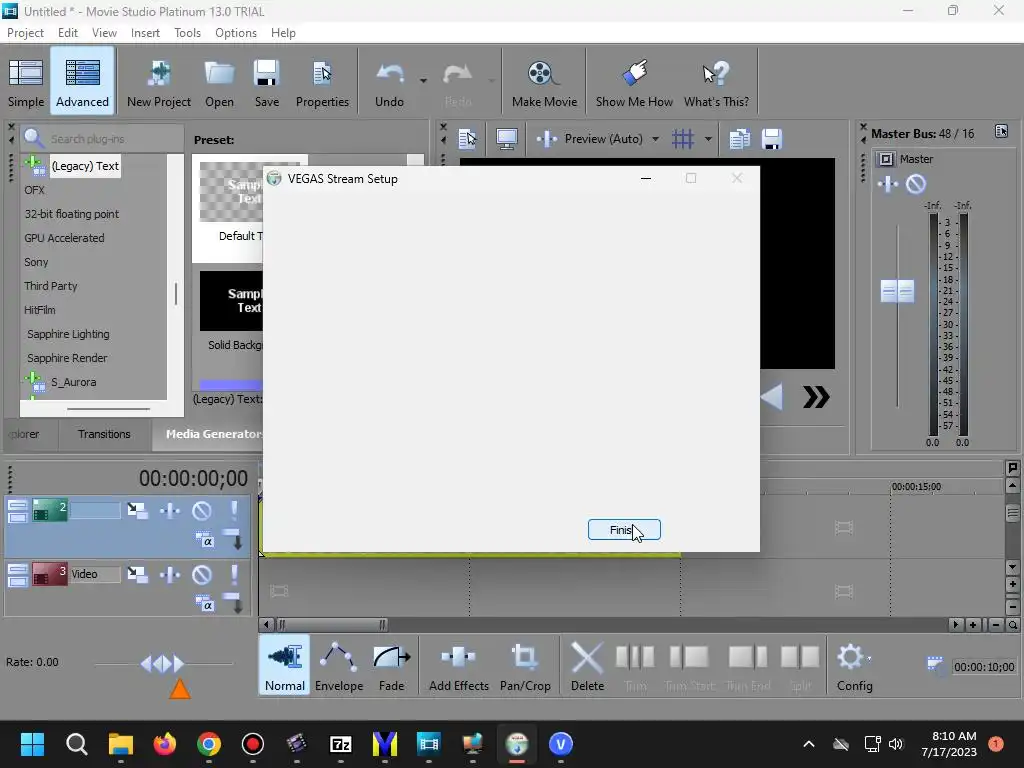
Task: Open the Help menu
Action: tap(283, 33)
